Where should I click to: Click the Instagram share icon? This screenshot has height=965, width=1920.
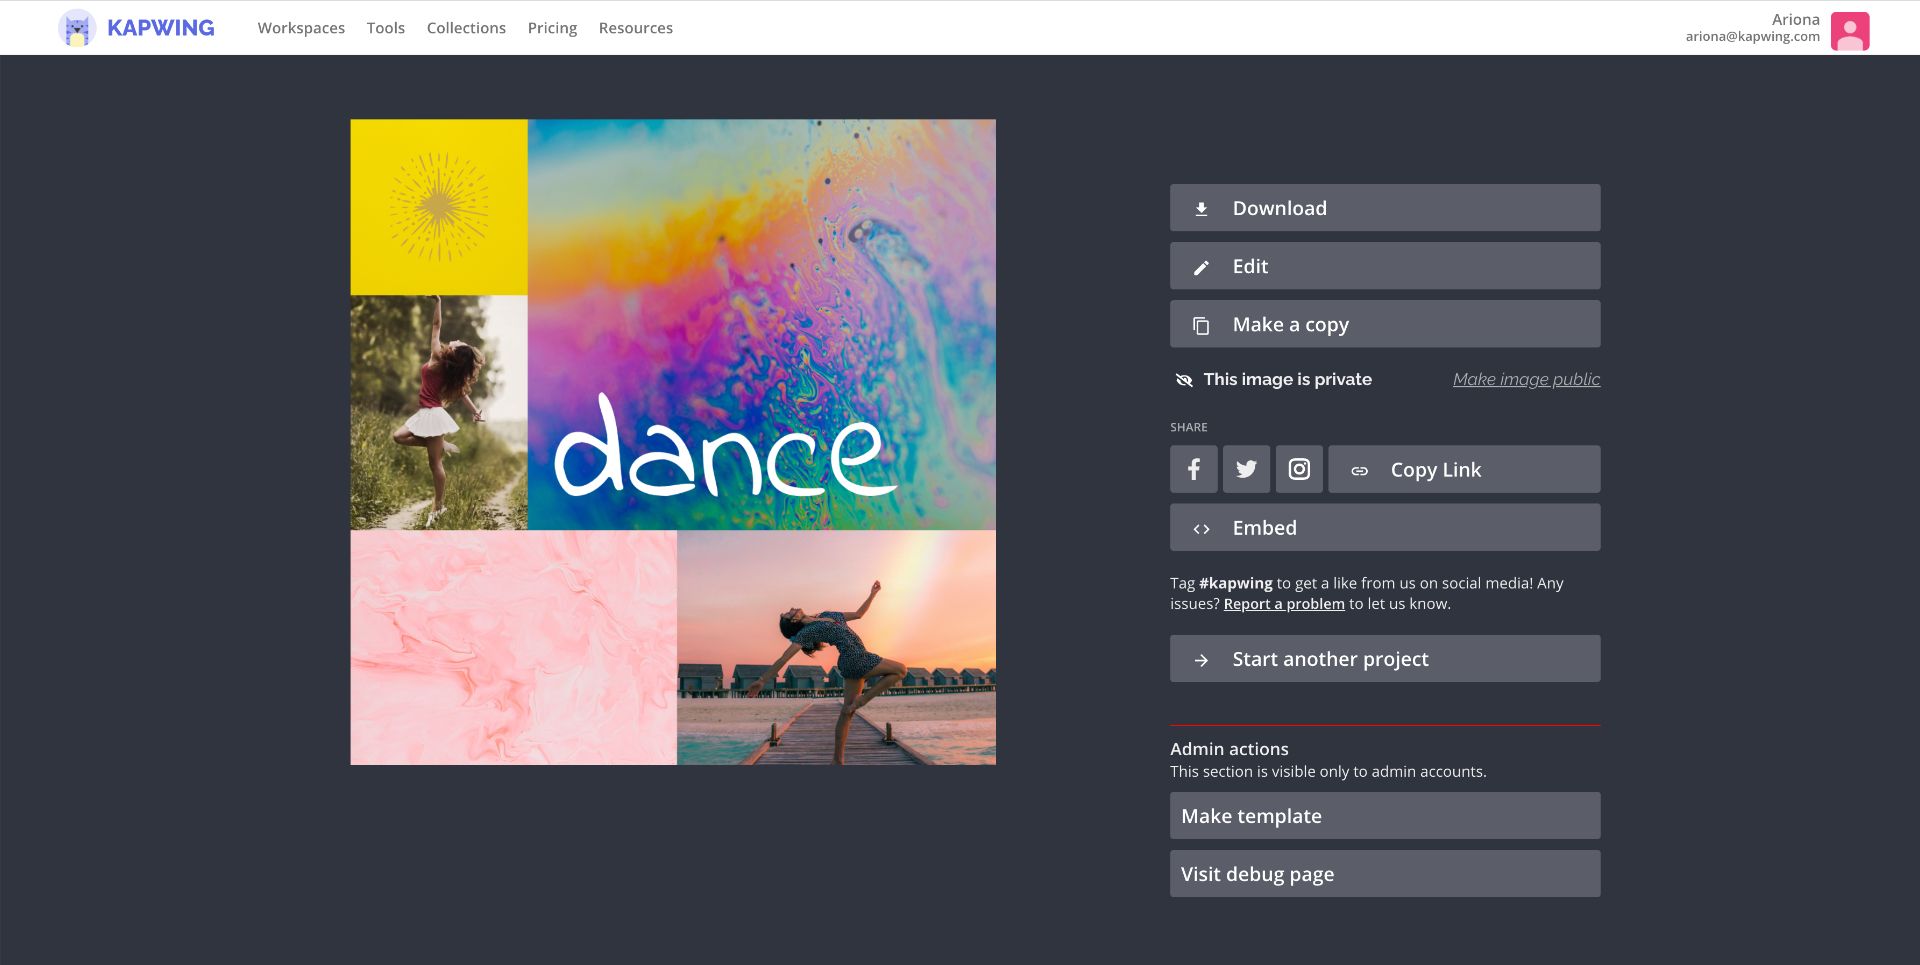1299,469
